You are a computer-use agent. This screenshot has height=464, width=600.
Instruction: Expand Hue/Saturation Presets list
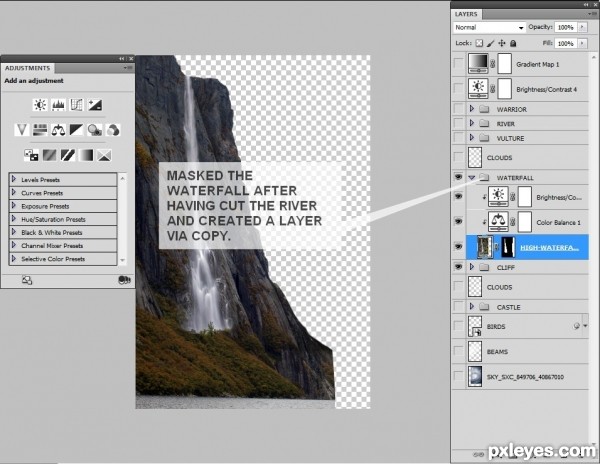tap(14, 219)
